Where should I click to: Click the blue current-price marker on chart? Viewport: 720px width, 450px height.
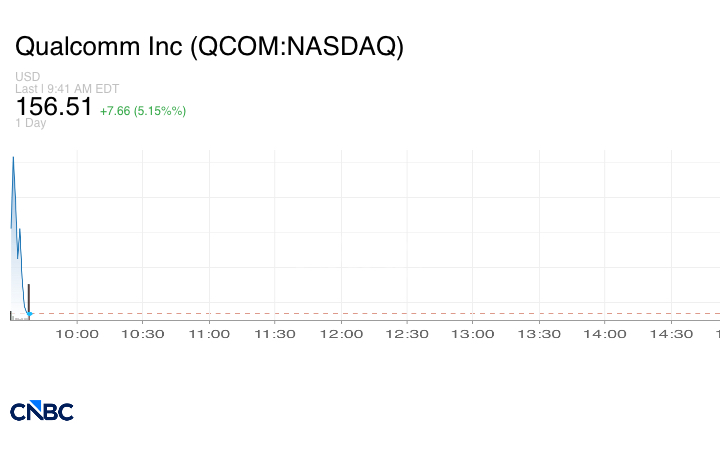coord(29,314)
